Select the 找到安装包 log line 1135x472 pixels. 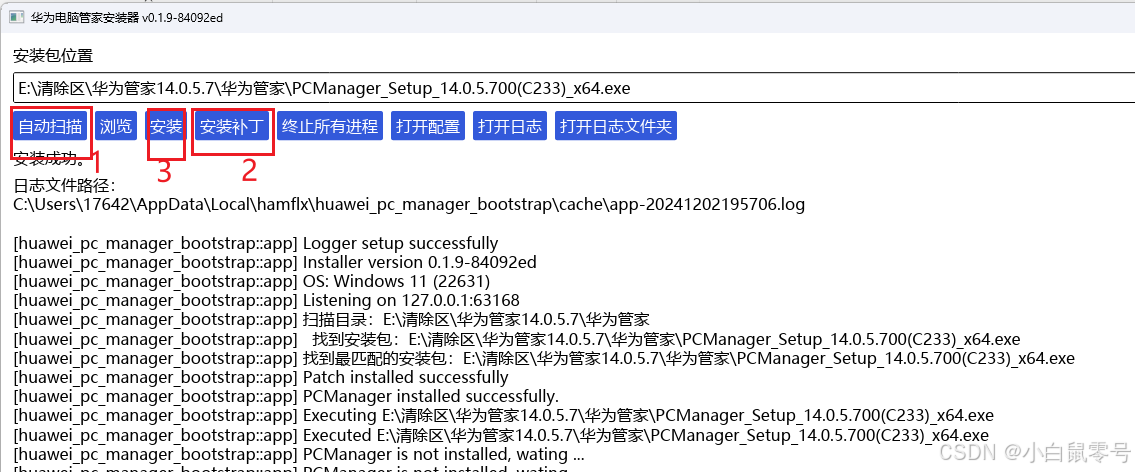[x=517, y=339]
